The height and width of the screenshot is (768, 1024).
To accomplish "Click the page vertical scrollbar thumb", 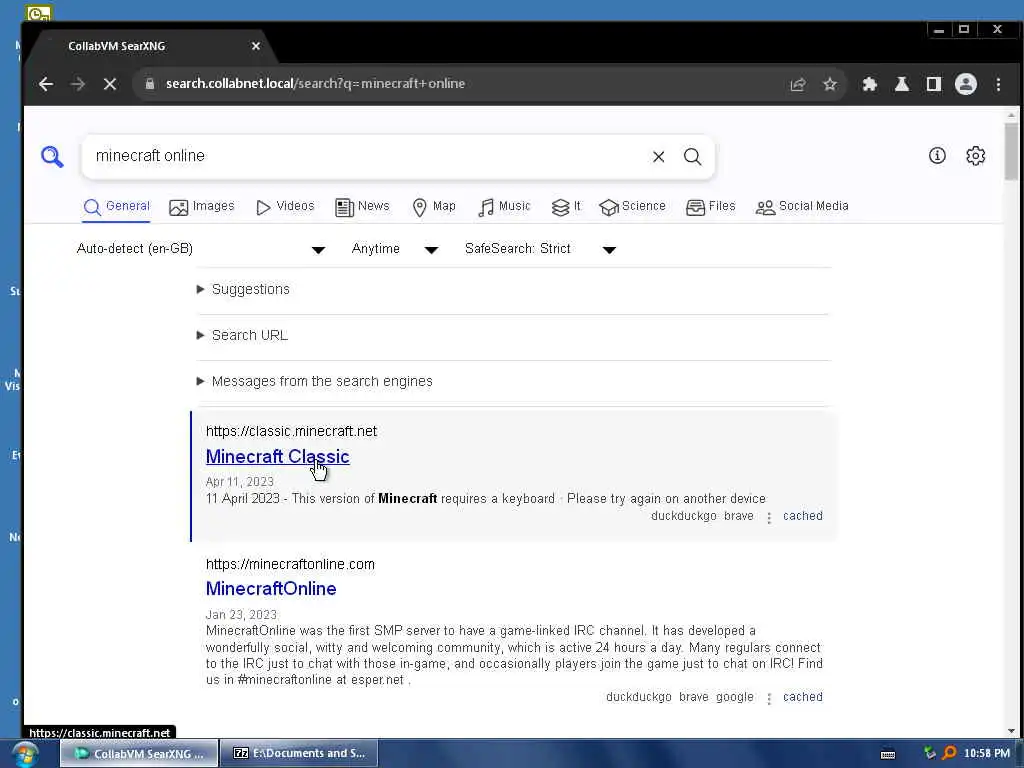I will coord(1011,151).
